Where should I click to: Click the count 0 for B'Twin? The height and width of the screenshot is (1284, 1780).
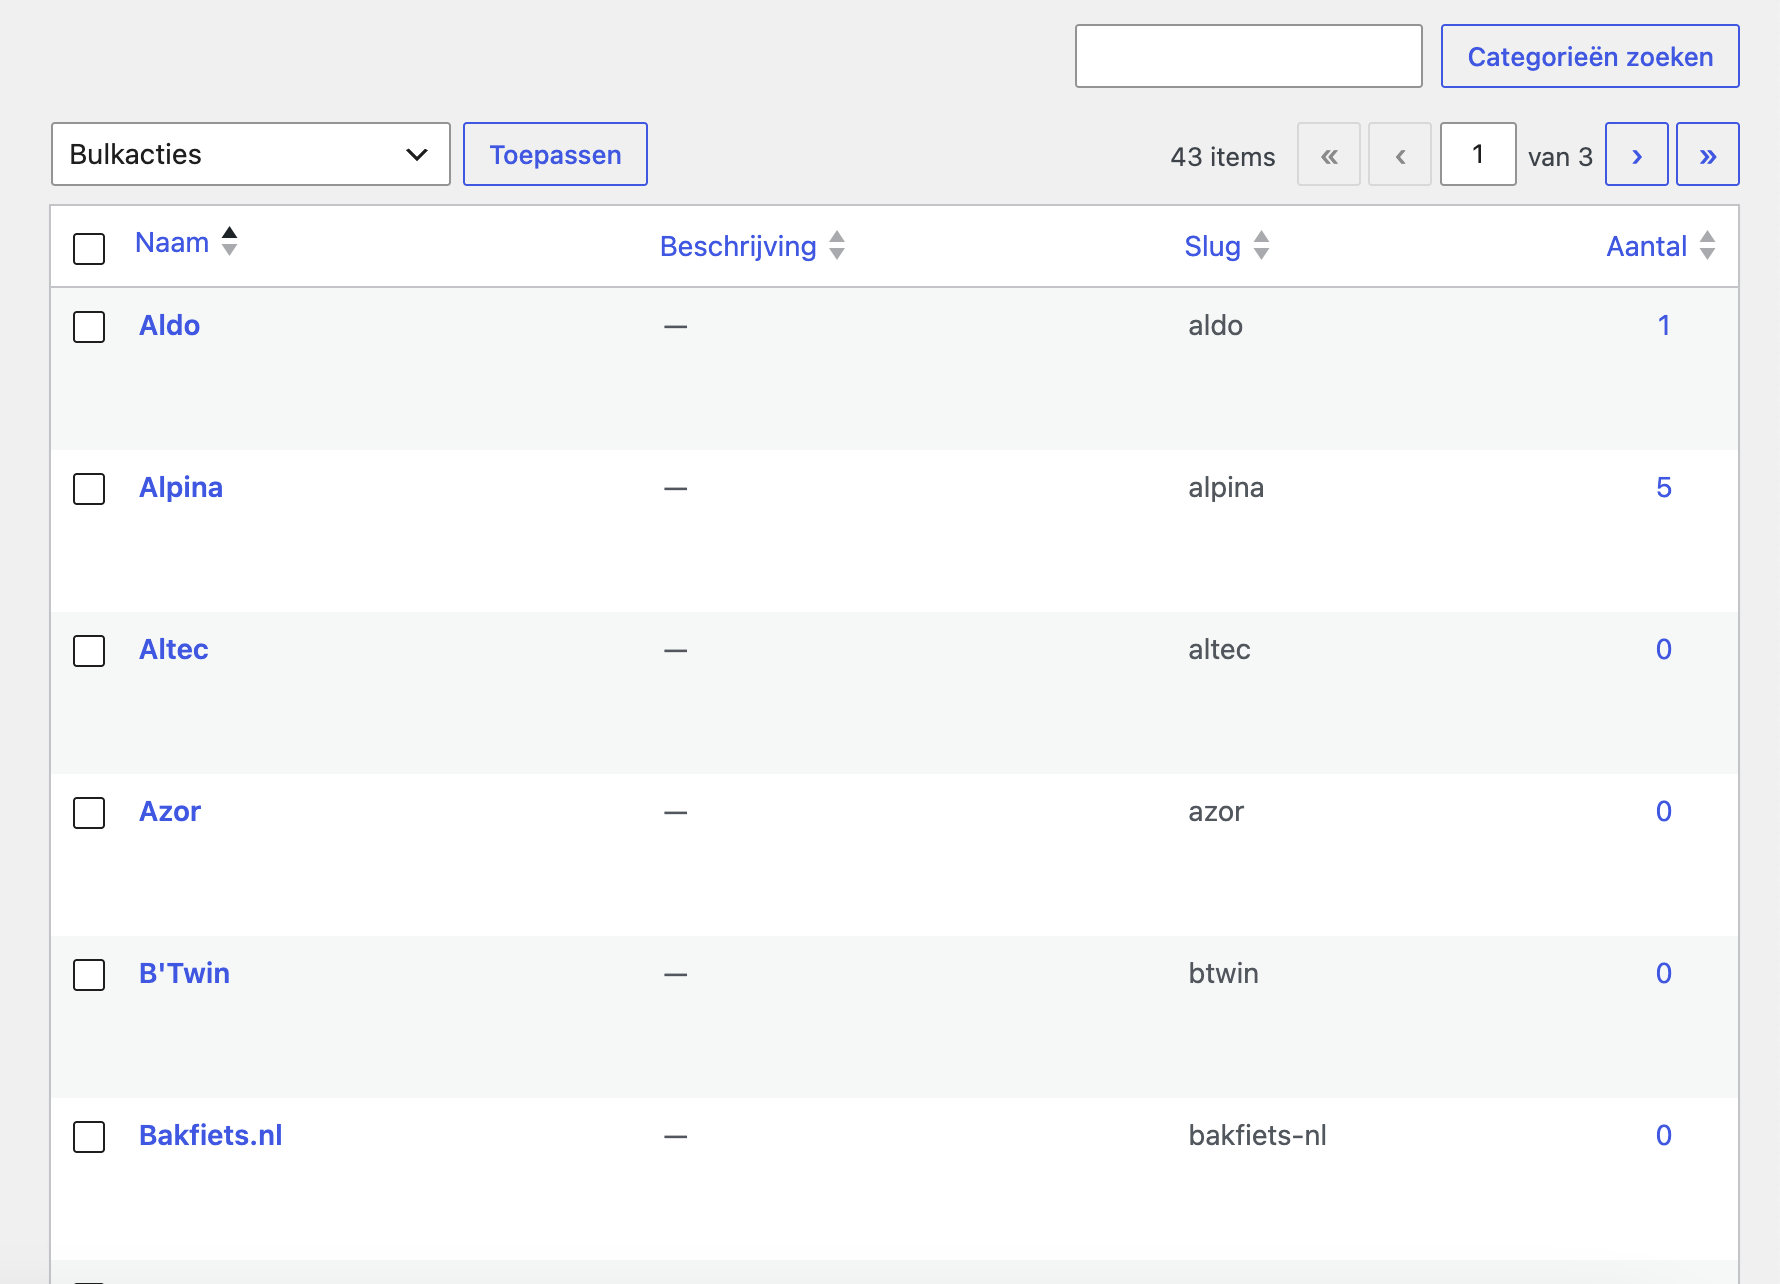pyautogui.click(x=1664, y=973)
